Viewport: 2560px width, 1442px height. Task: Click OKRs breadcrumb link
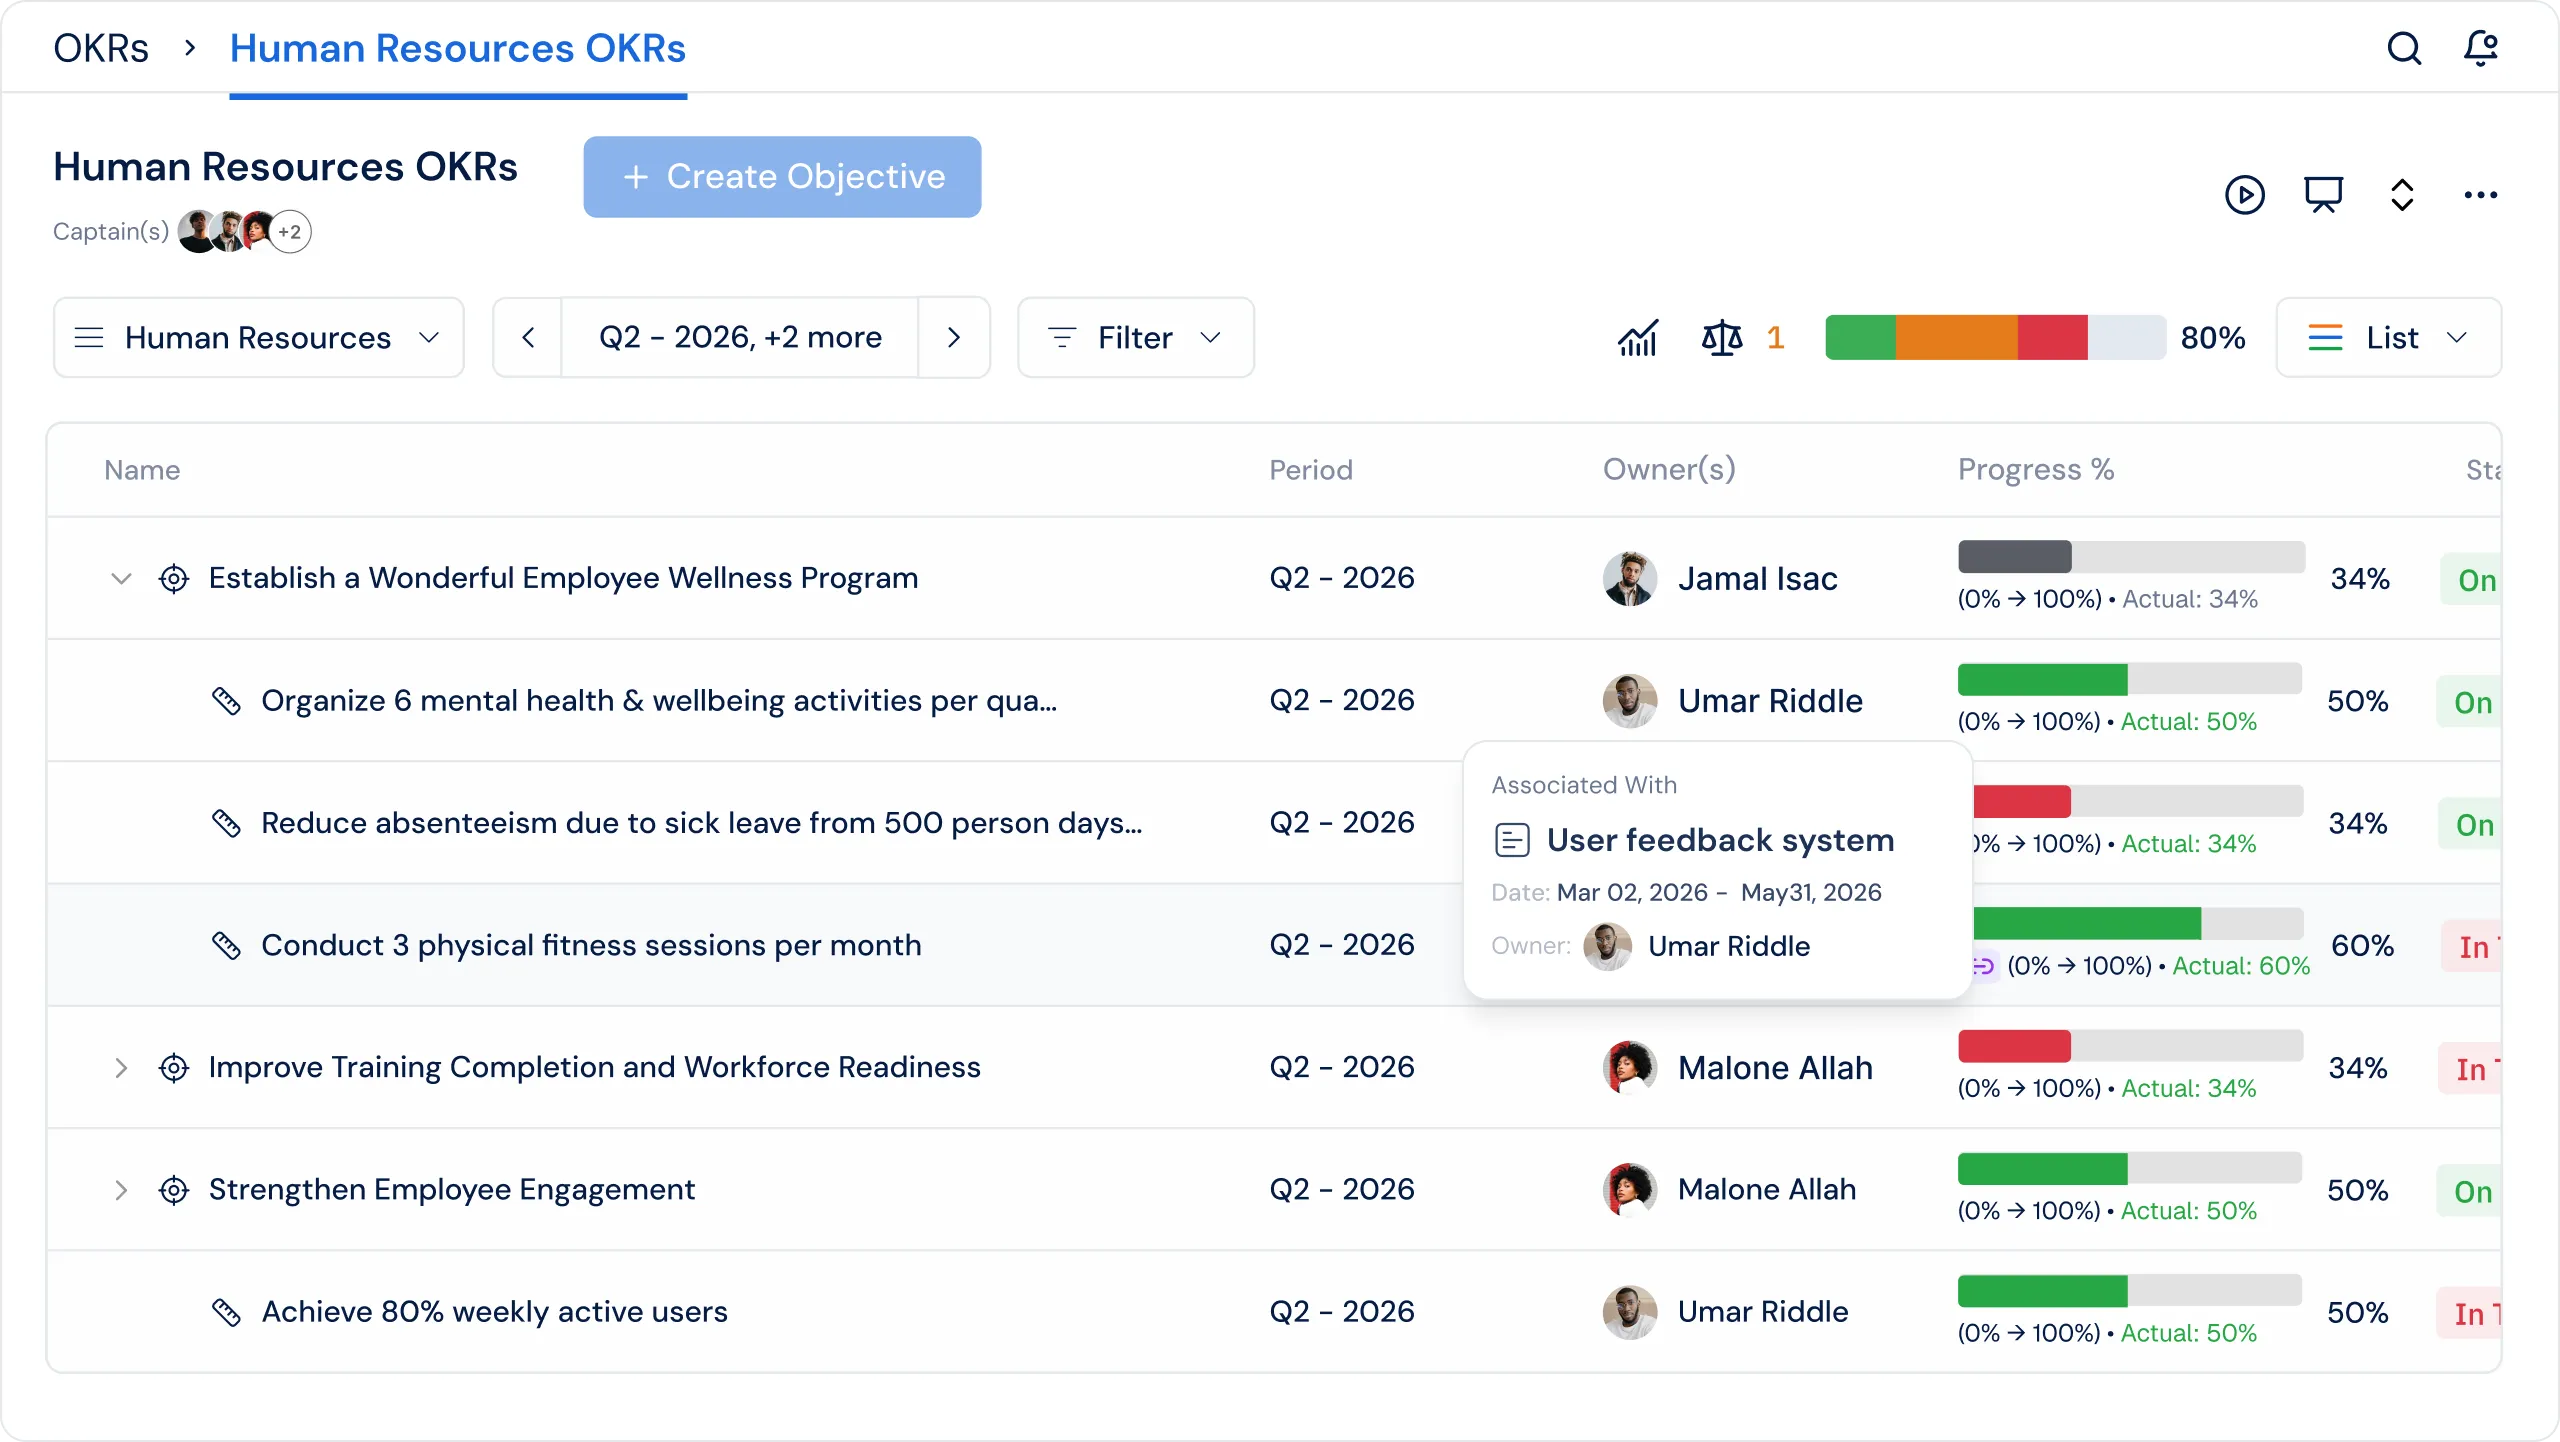pos(101,48)
